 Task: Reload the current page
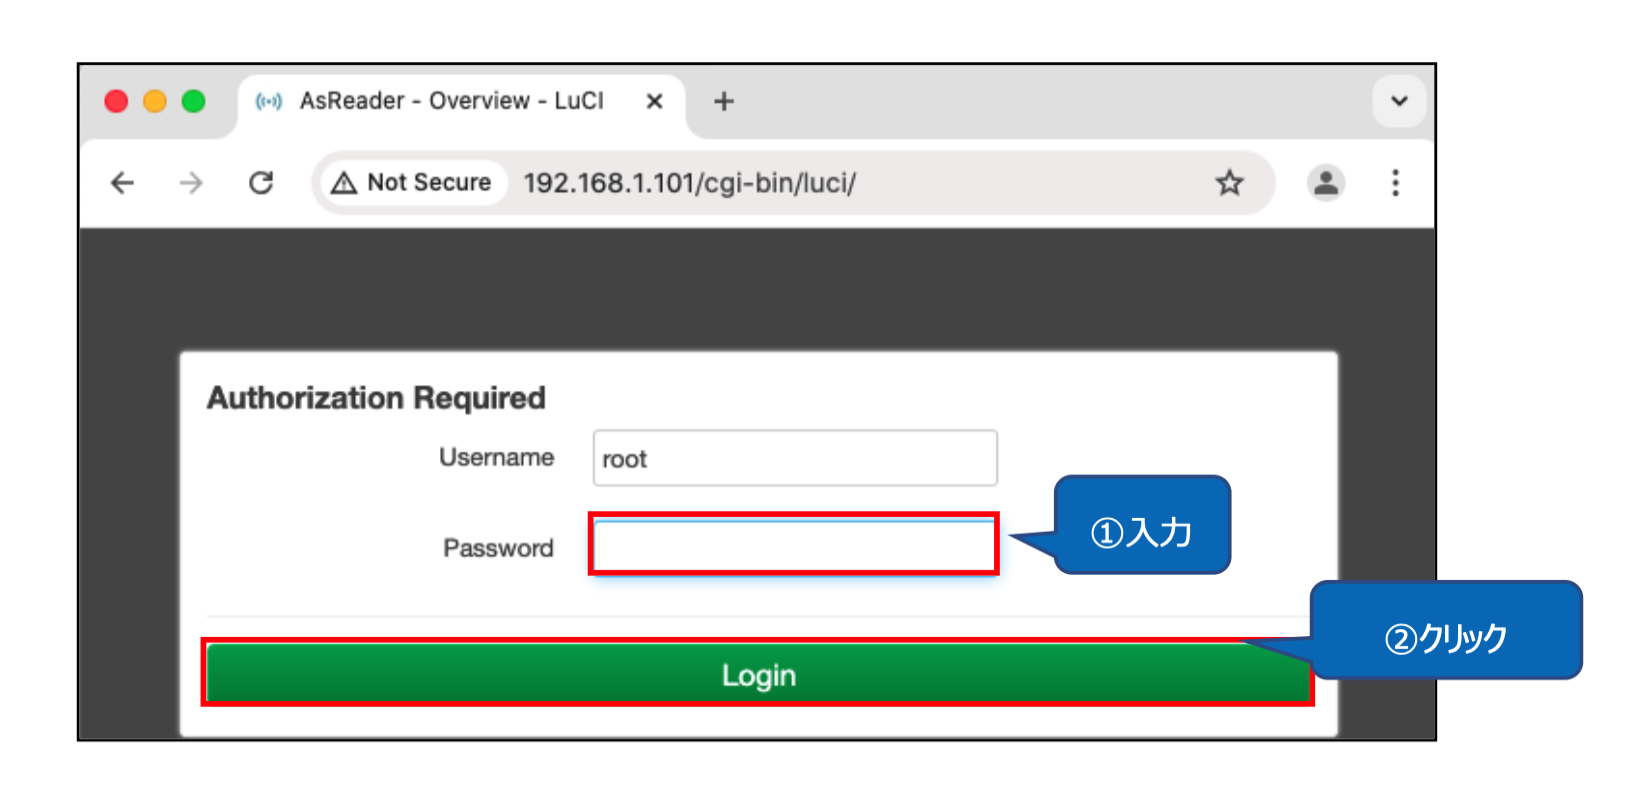coord(261,183)
